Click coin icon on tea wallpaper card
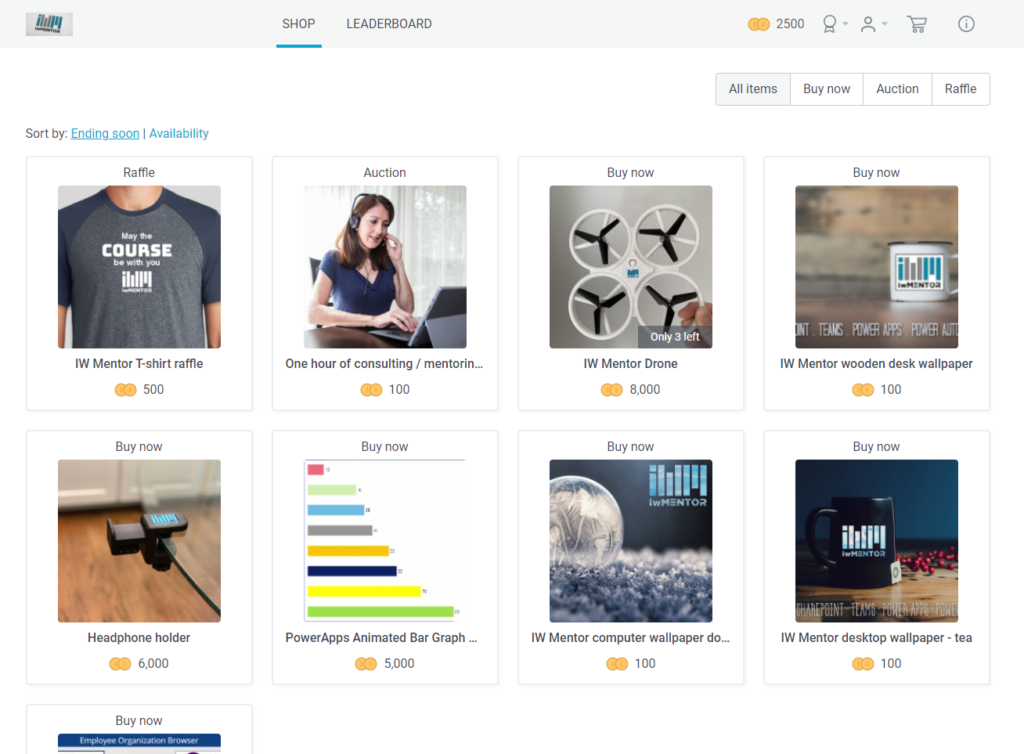The image size is (1024, 754). (x=863, y=664)
